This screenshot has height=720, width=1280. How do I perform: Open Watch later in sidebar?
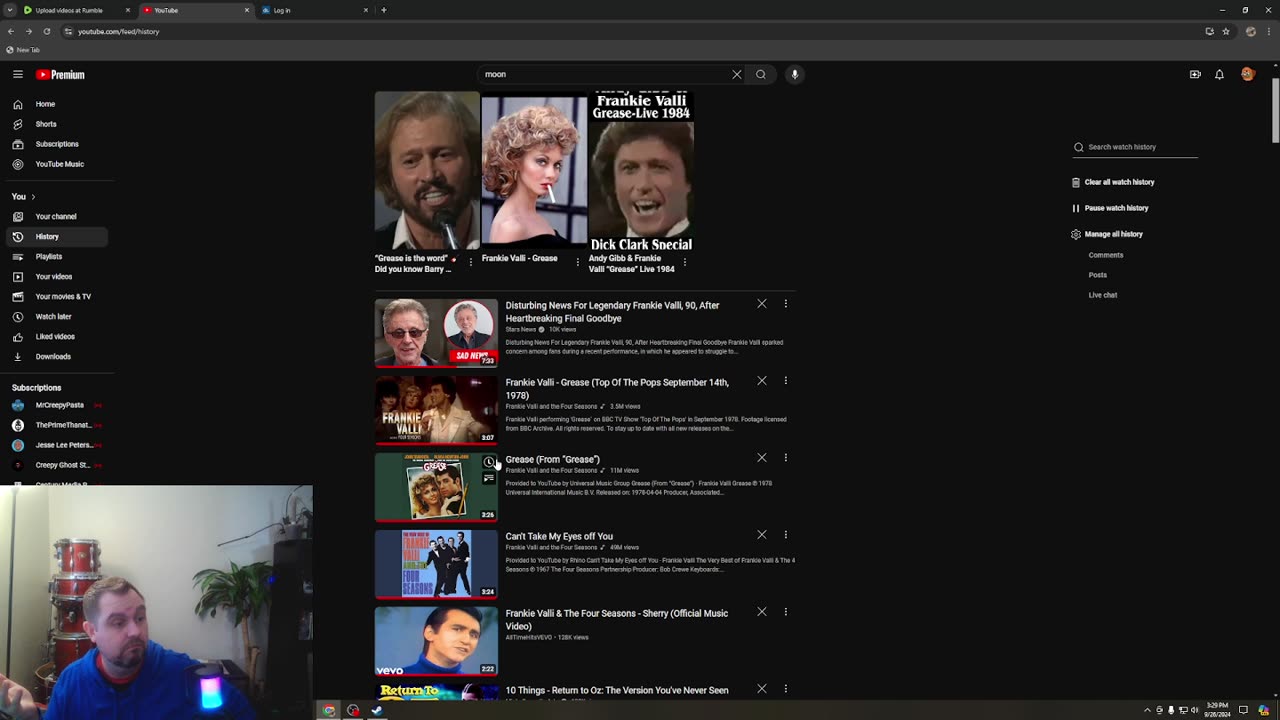coord(55,316)
